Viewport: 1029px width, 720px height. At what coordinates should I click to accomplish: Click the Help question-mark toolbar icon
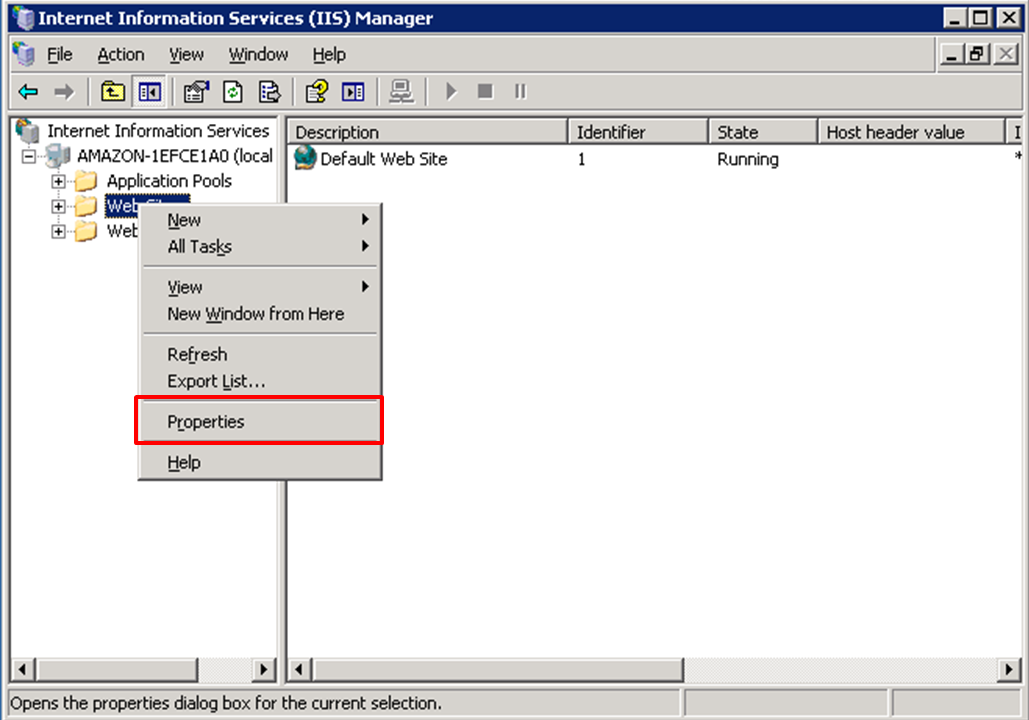[316, 92]
